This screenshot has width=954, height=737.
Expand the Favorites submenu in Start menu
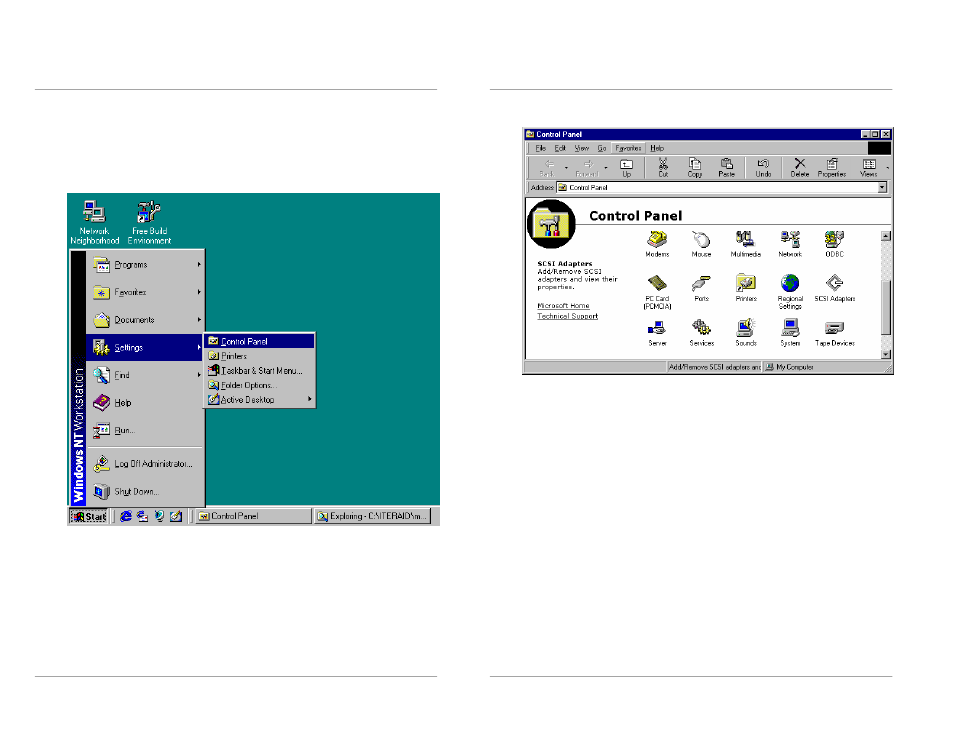click(145, 292)
